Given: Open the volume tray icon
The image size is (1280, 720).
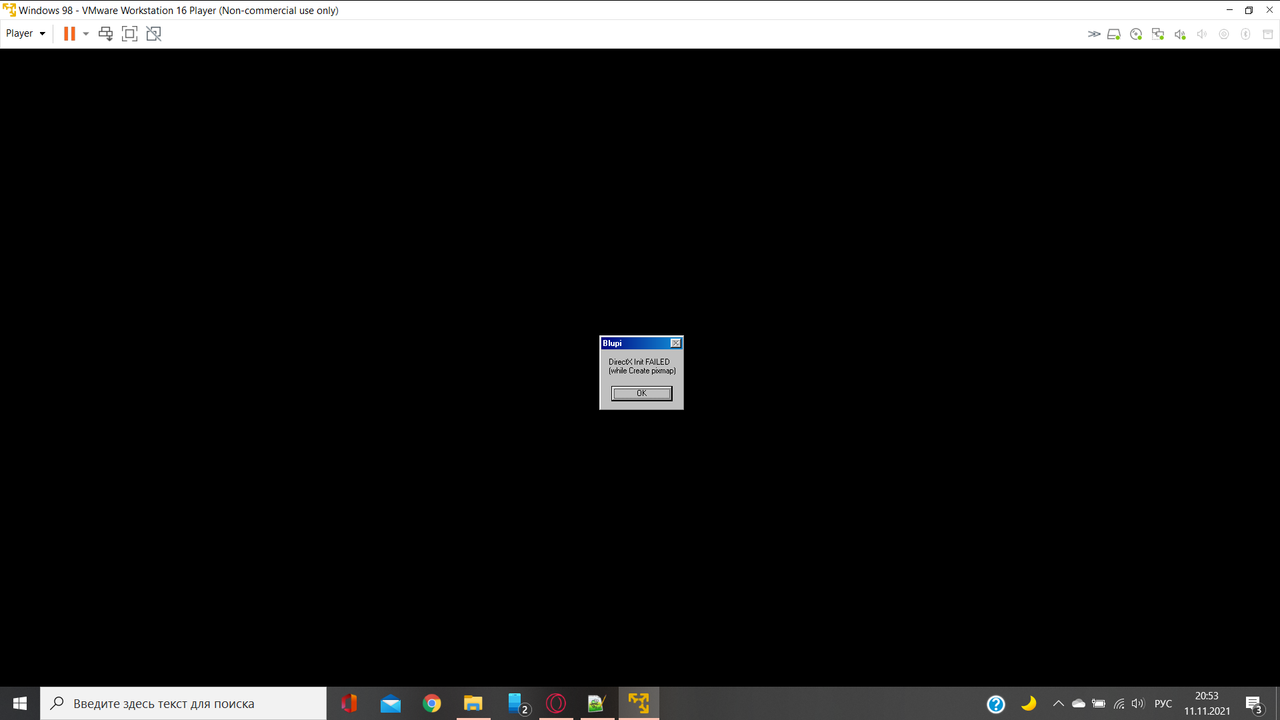Looking at the screenshot, I should (1138, 703).
